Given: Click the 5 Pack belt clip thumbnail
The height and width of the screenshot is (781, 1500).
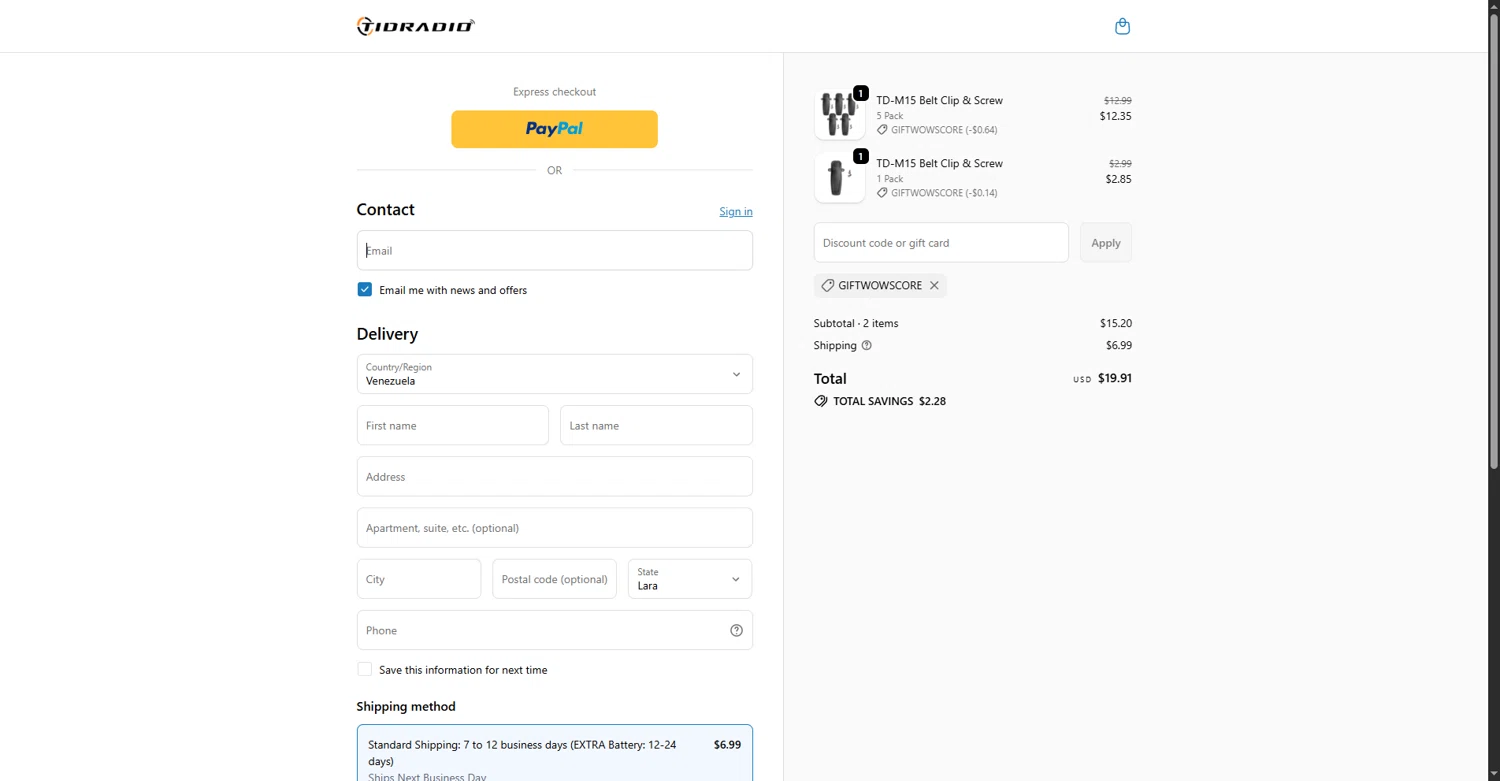Looking at the screenshot, I should tap(839, 114).
